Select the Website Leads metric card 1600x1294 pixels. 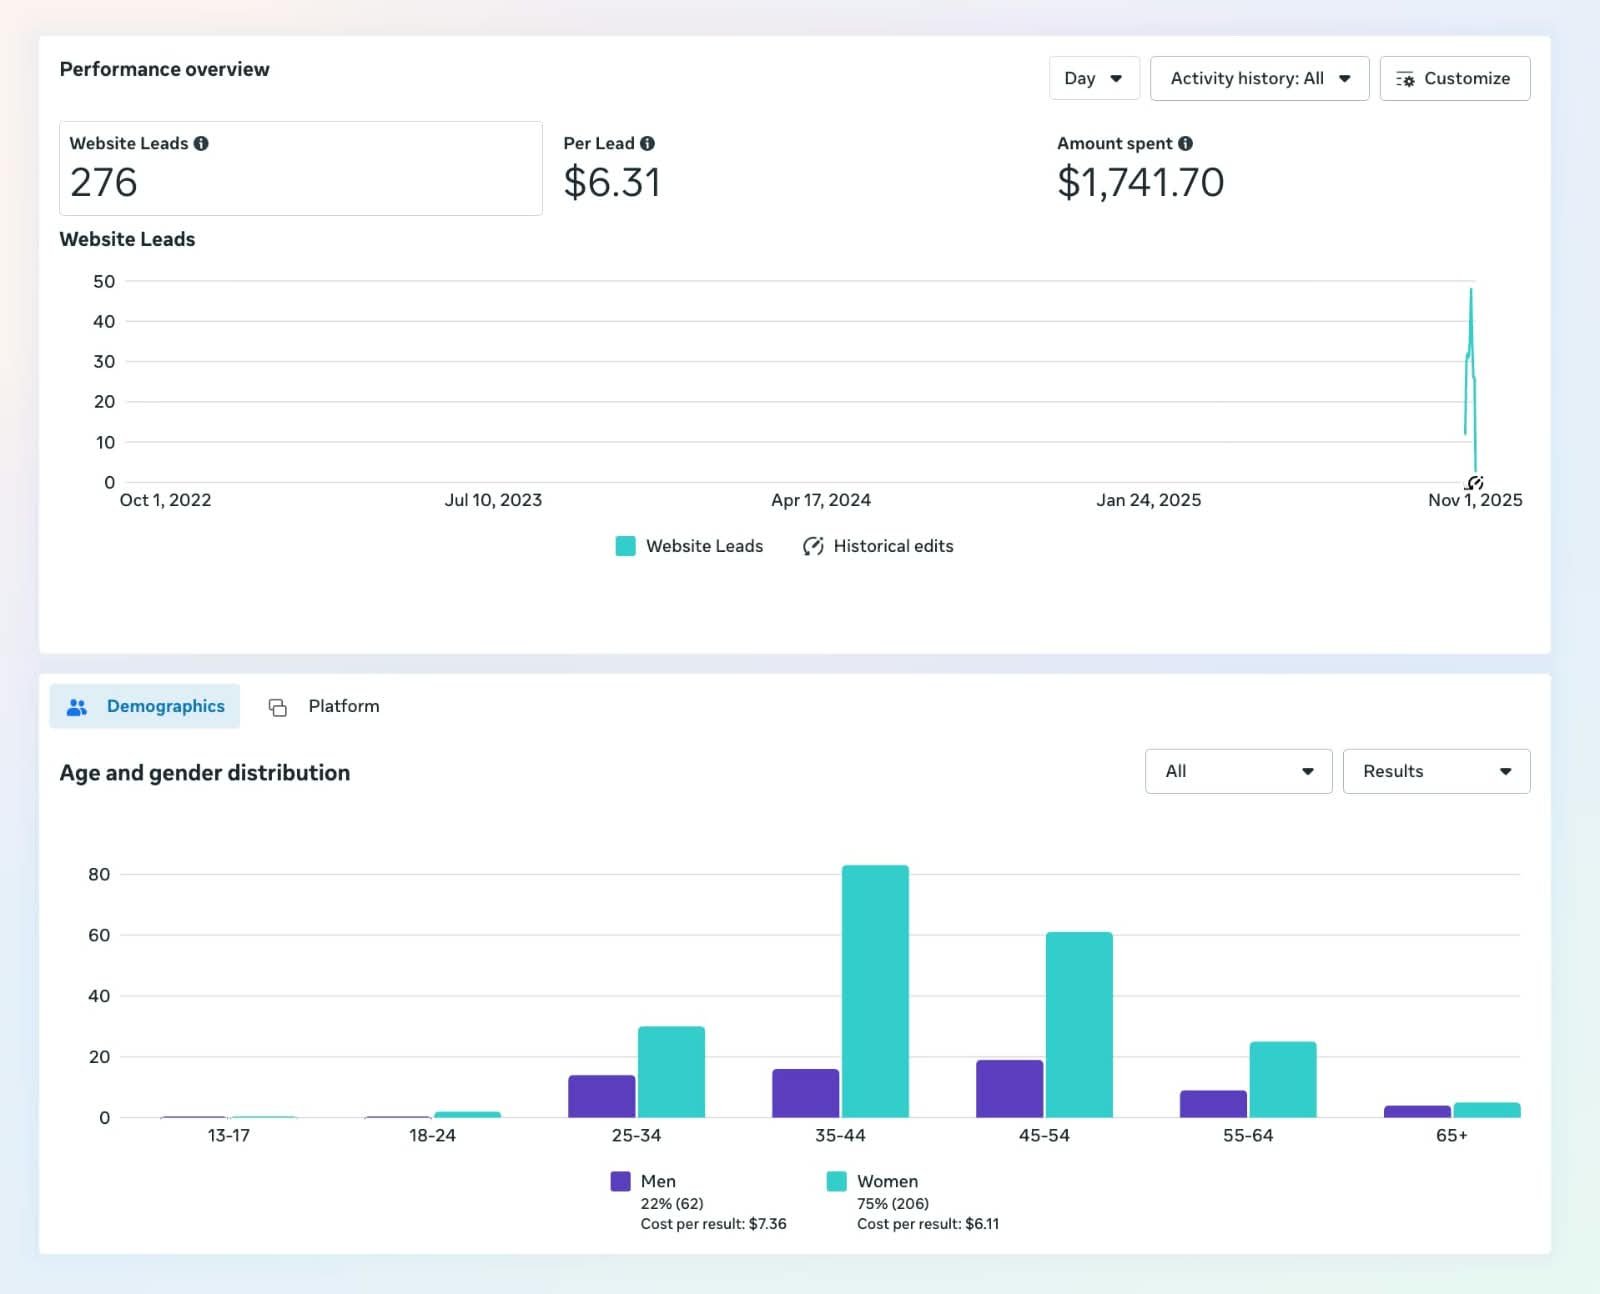coord(301,168)
